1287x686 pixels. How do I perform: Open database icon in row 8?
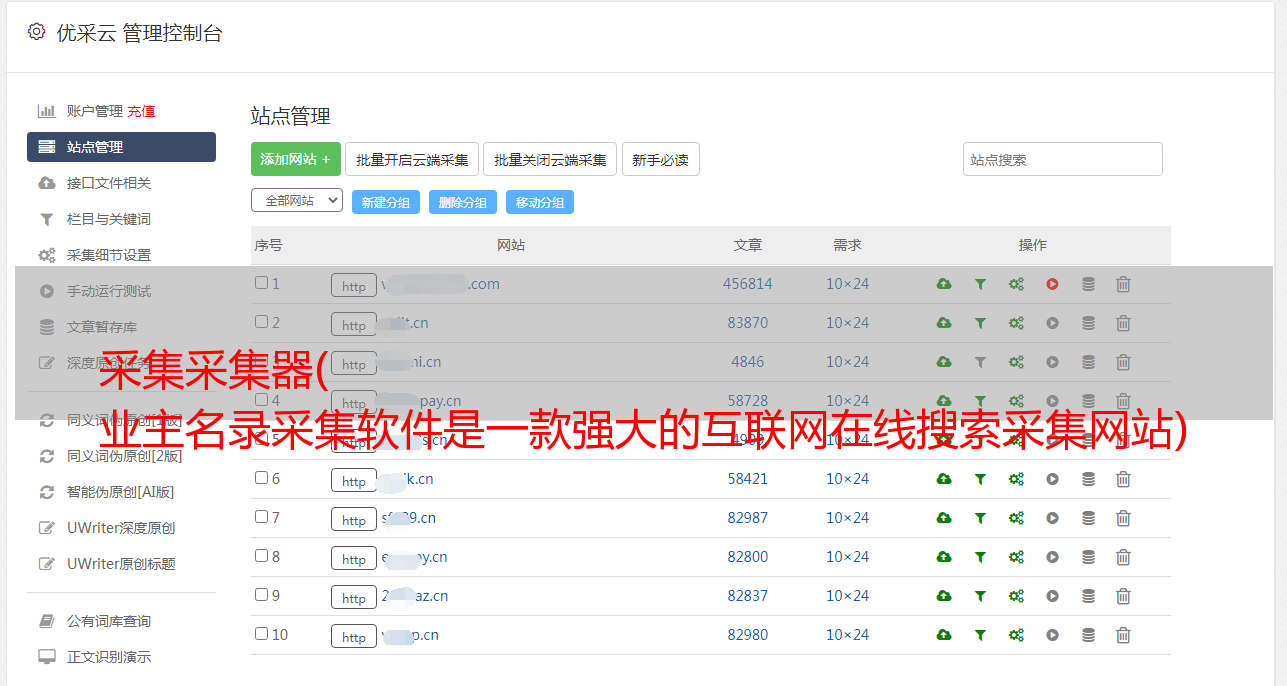(1088, 557)
